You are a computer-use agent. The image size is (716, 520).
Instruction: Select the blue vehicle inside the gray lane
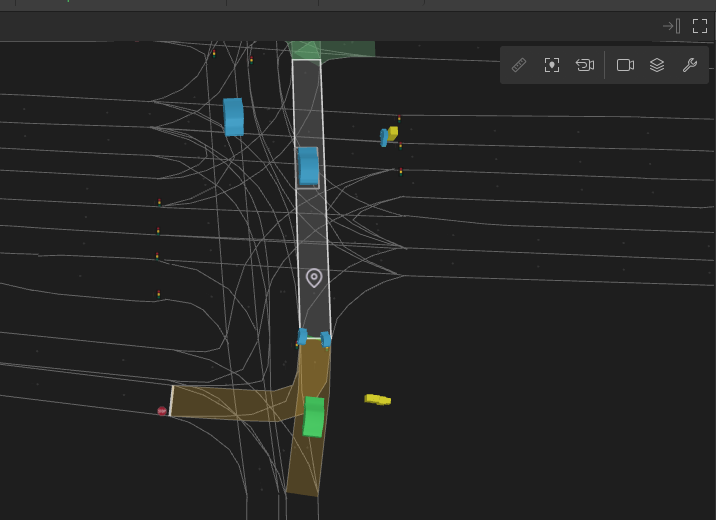308,165
